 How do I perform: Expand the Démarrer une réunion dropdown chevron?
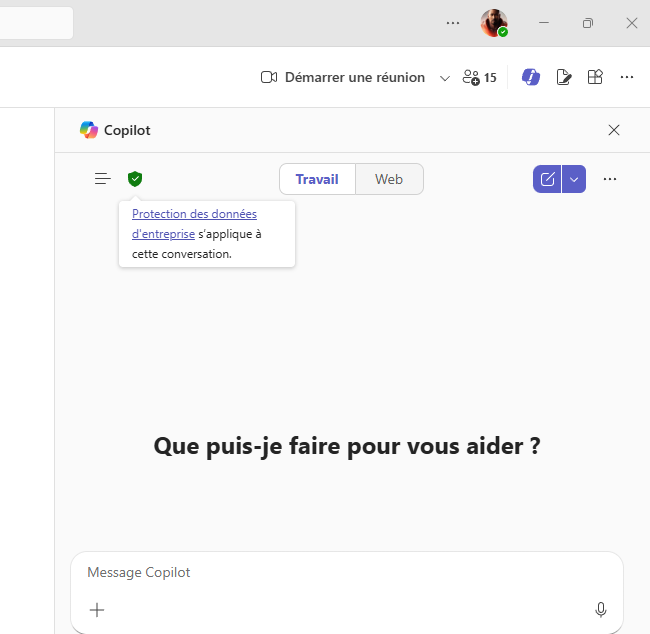(445, 77)
